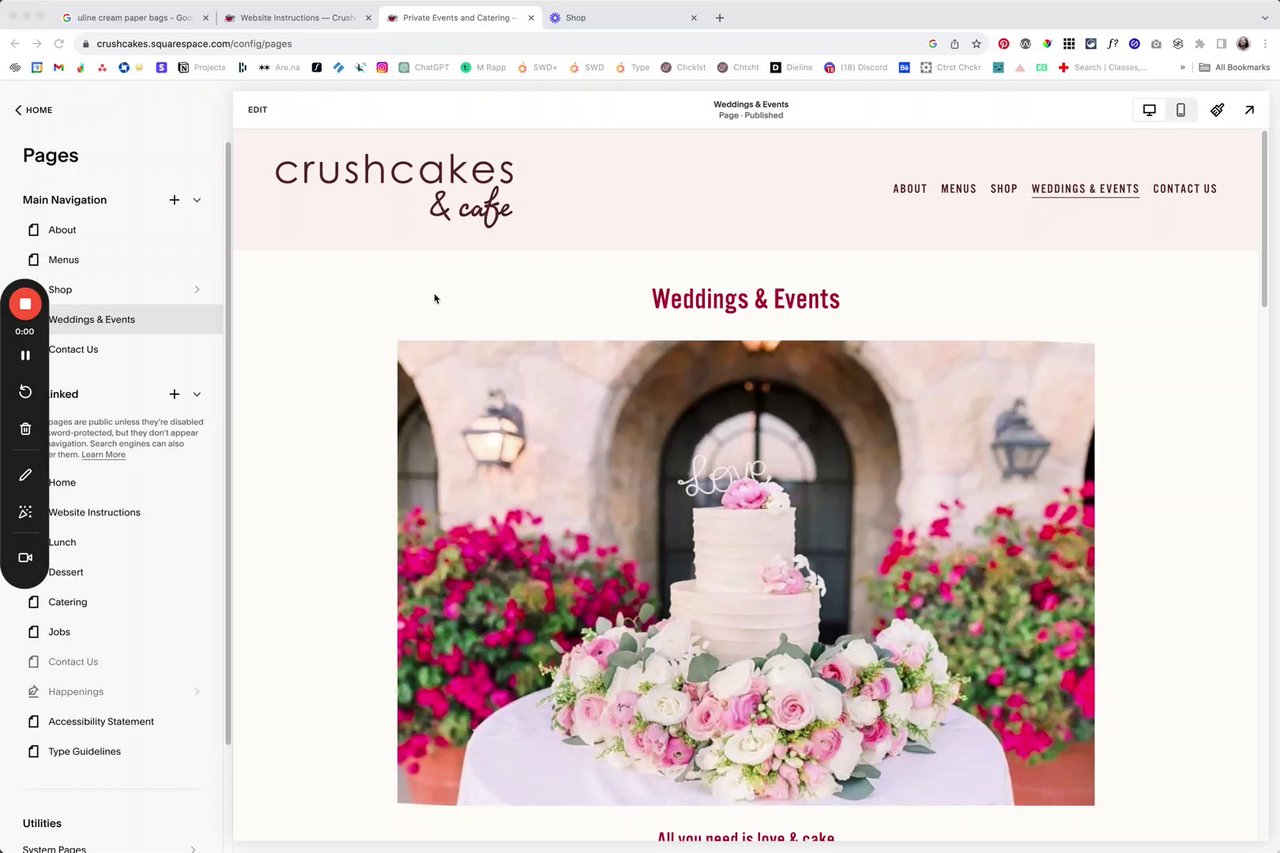Expand the Shop page folder
The width and height of the screenshot is (1280, 853).
197,290
